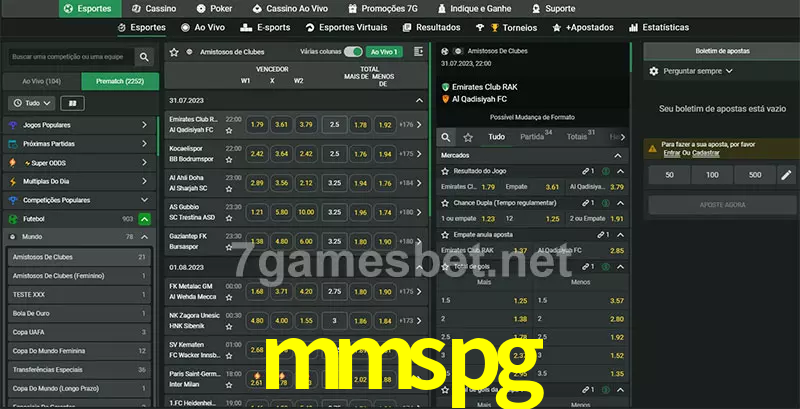Click the competition or team search field

tap(71, 57)
